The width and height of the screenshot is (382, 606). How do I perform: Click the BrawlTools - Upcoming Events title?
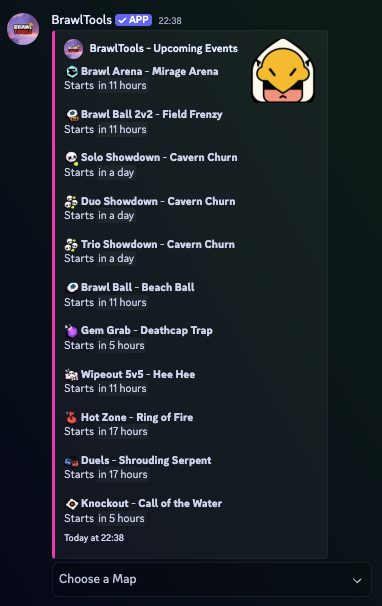coord(164,48)
